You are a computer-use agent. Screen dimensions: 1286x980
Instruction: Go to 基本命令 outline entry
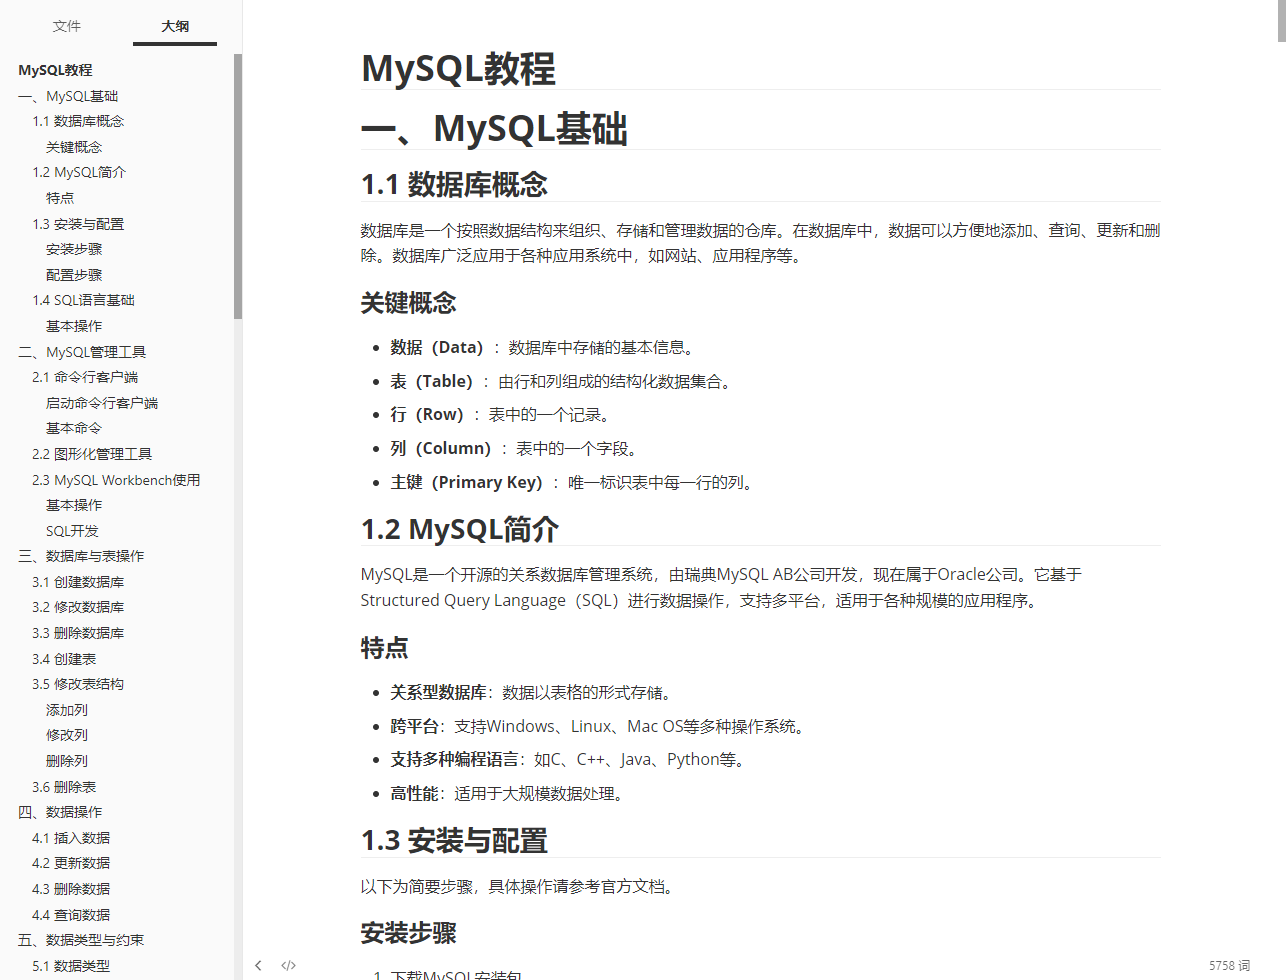coord(74,428)
